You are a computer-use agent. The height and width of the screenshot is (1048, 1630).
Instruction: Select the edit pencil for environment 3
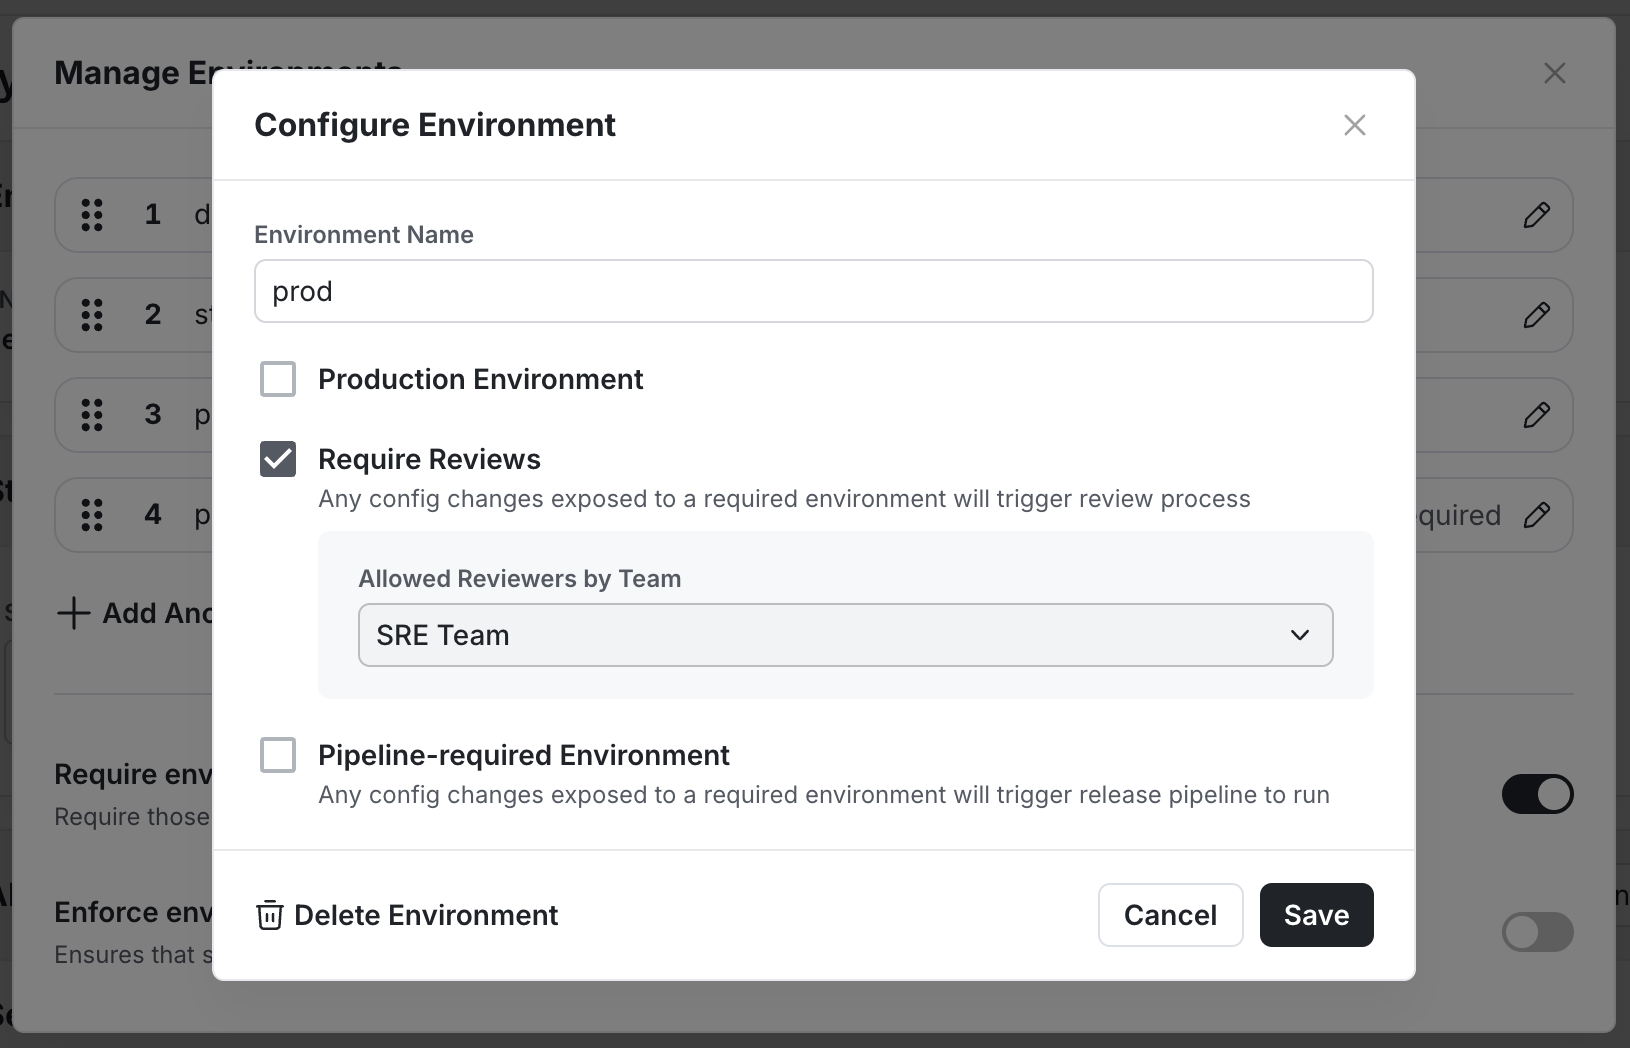click(x=1538, y=415)
